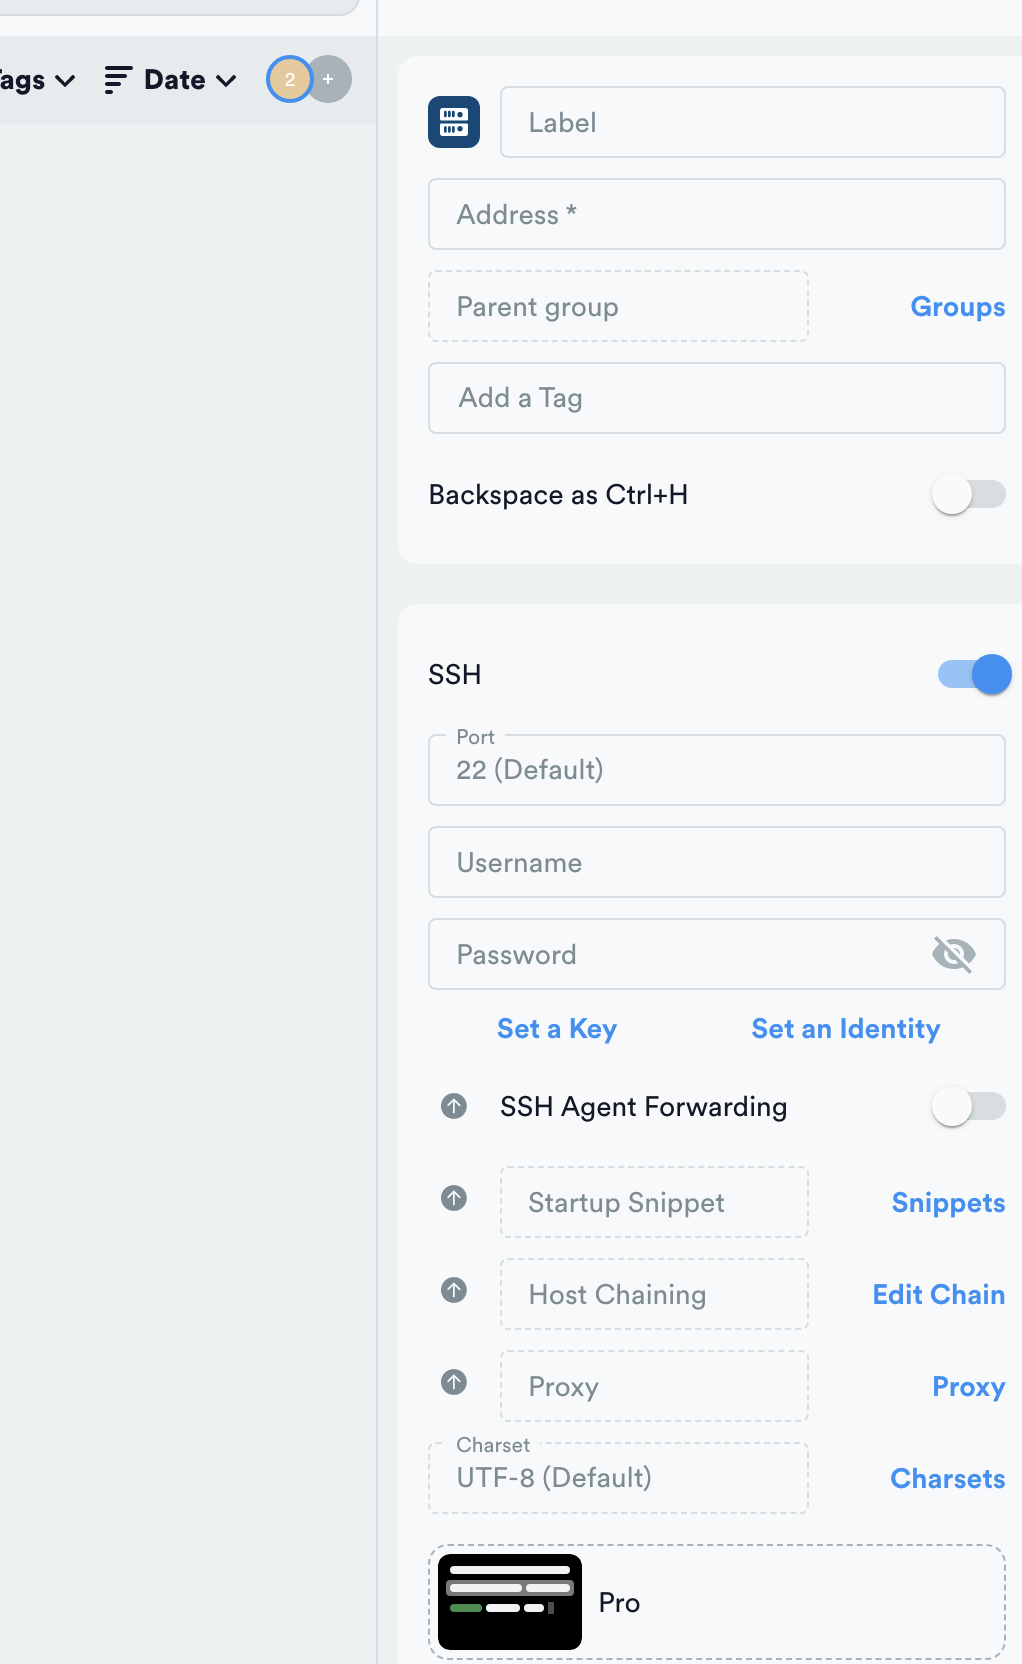Select the orange avatar numbered 2

point(289,79)
